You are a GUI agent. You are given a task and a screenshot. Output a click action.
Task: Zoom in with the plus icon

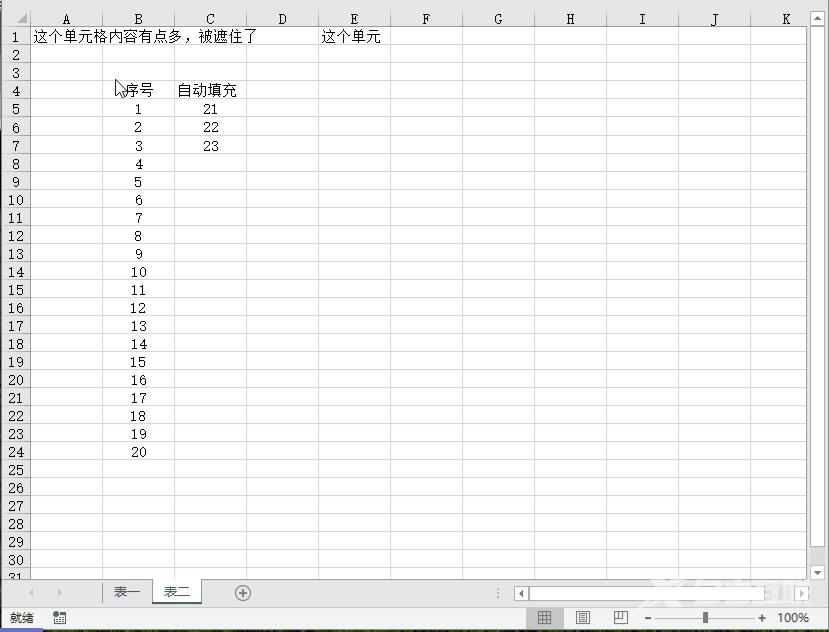[764, 617]
